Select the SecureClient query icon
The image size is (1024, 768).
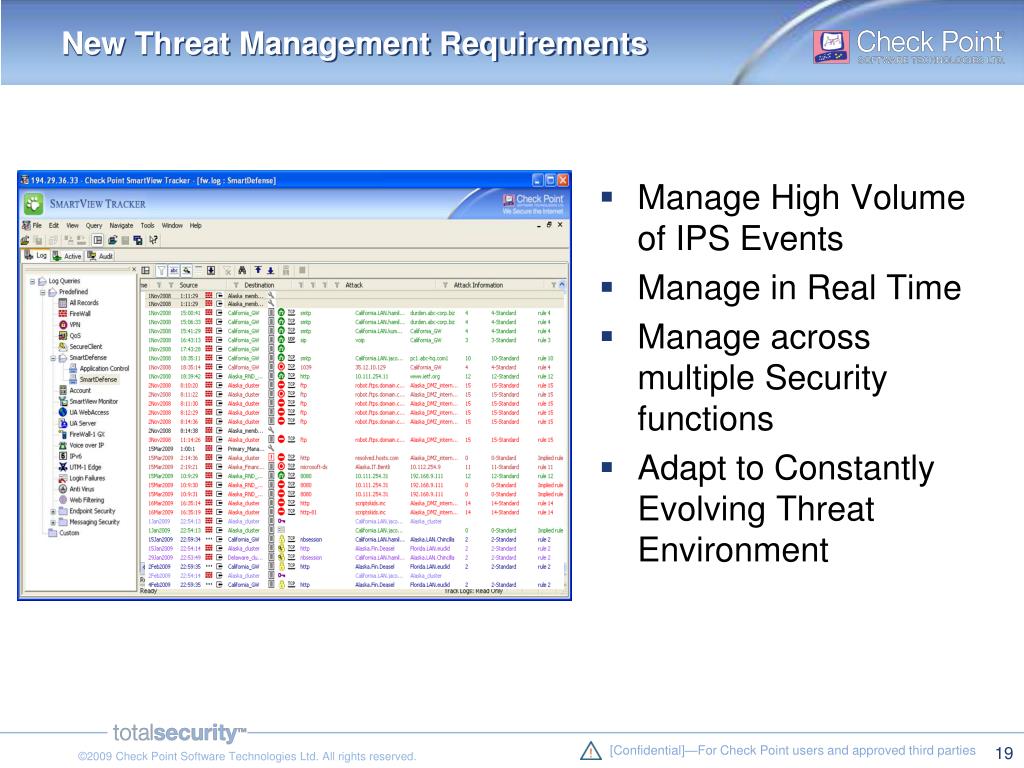tap(63, 347)
